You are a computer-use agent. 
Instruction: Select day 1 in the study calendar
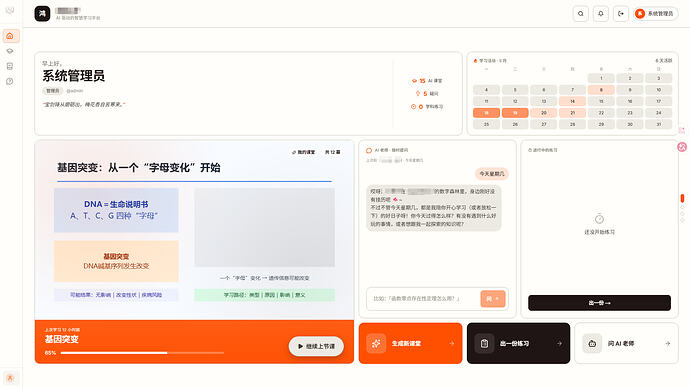point(601,78)
